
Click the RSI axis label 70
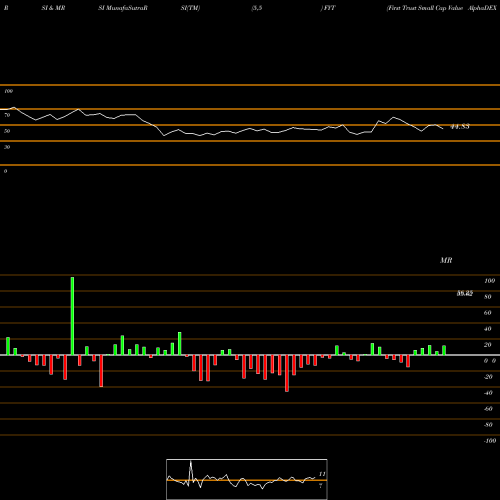pyautogui.click(x=7, y=115)
